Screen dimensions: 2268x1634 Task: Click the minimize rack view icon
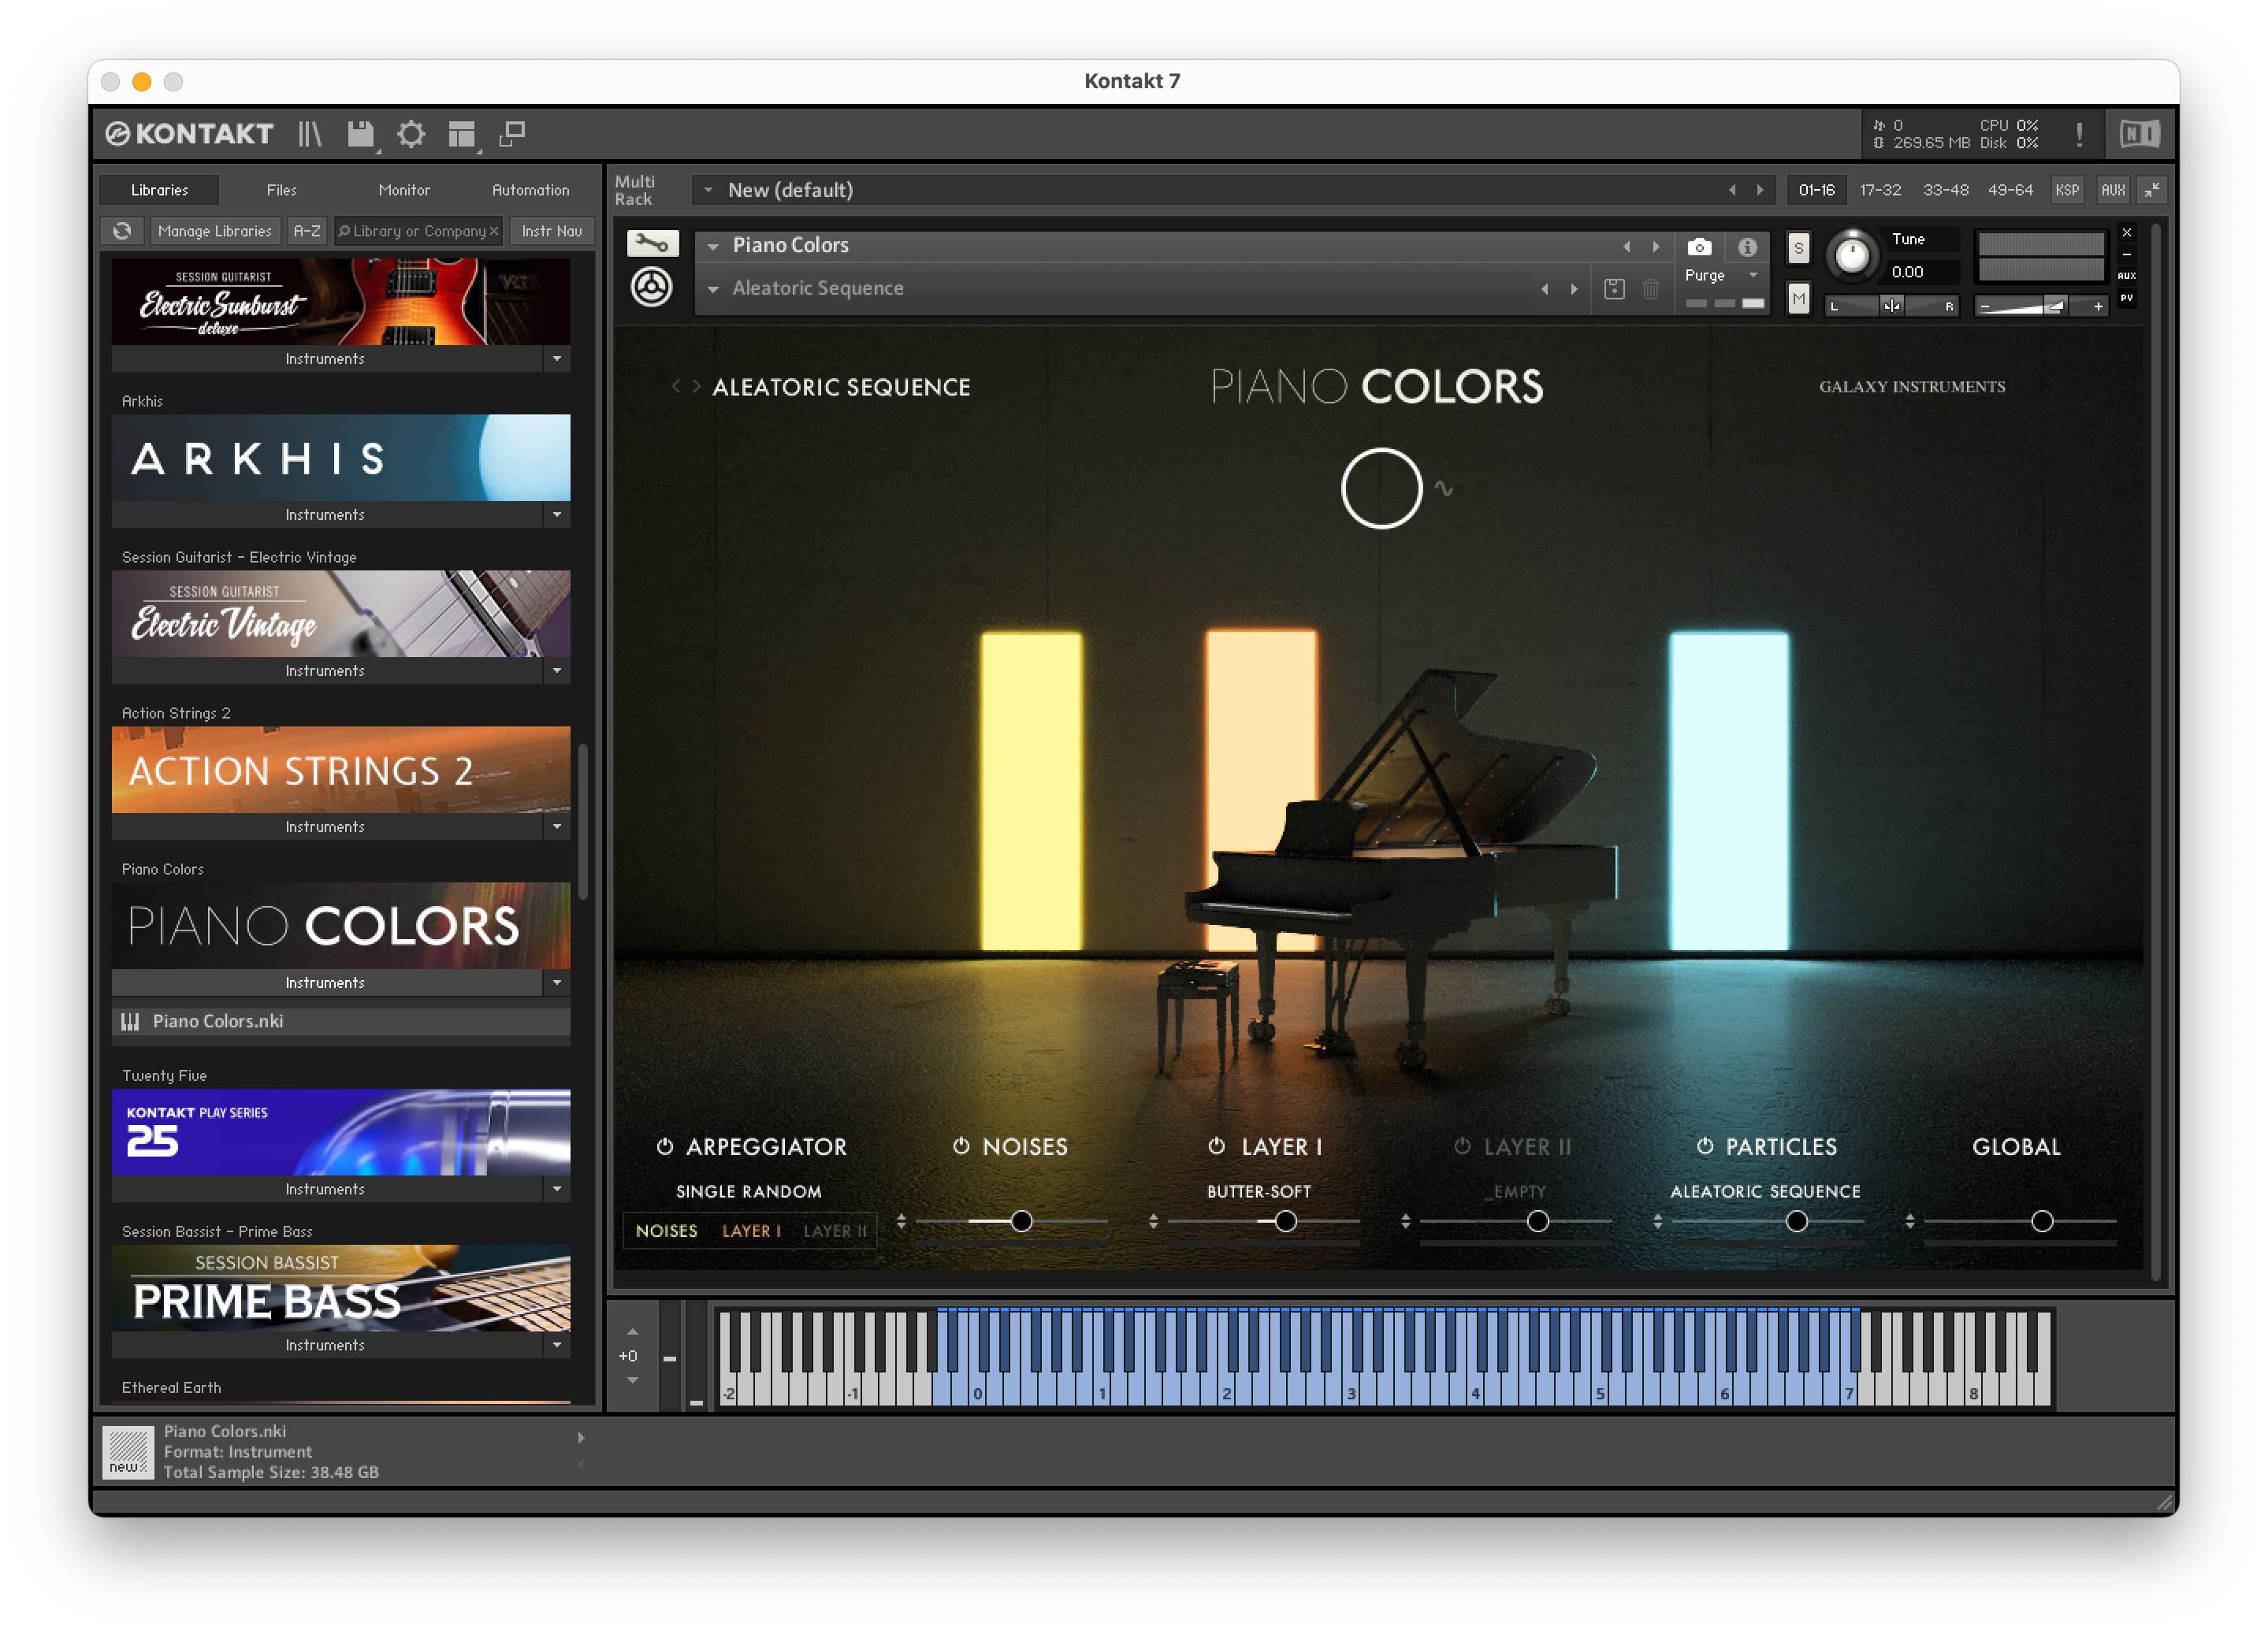[x=2152, y=190]
